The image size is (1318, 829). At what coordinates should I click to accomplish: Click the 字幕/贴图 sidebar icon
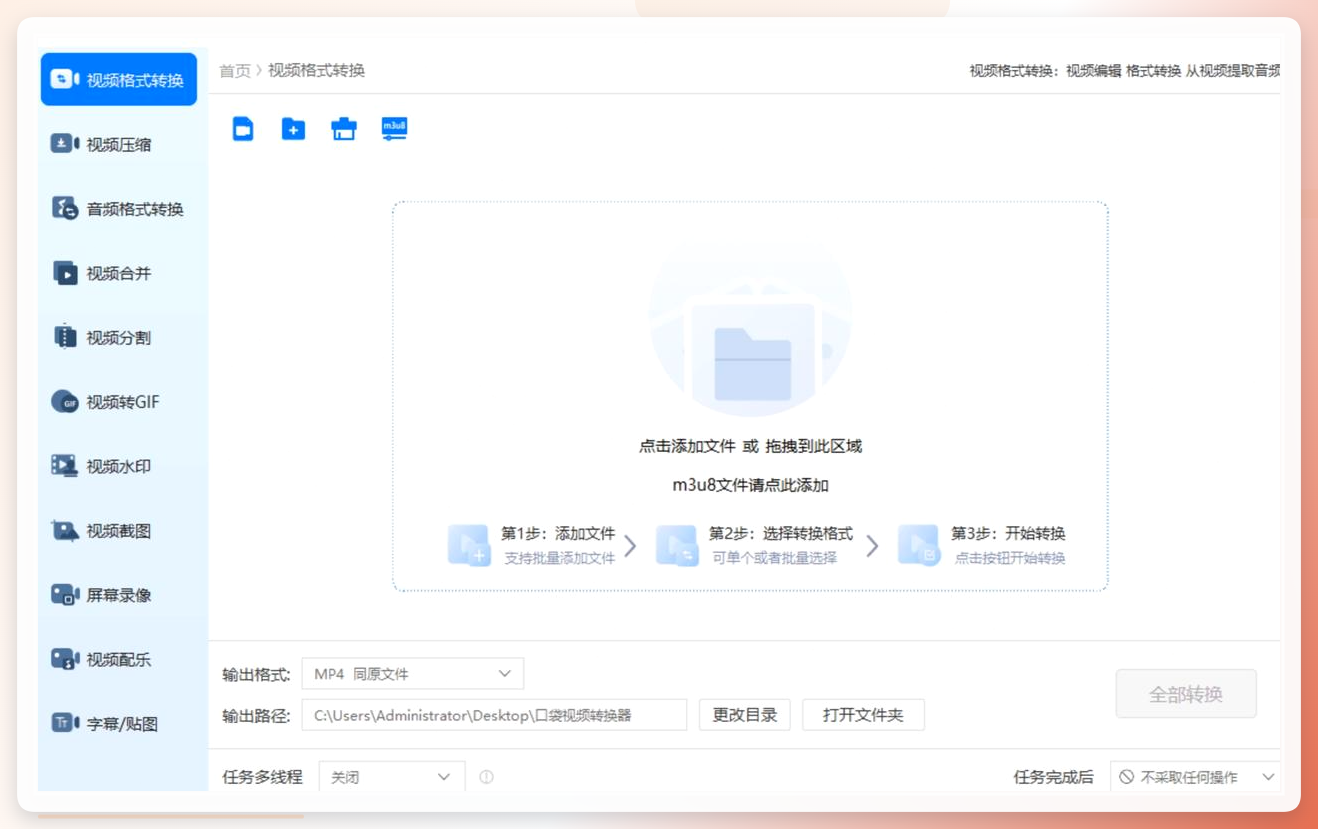point(65,723)
